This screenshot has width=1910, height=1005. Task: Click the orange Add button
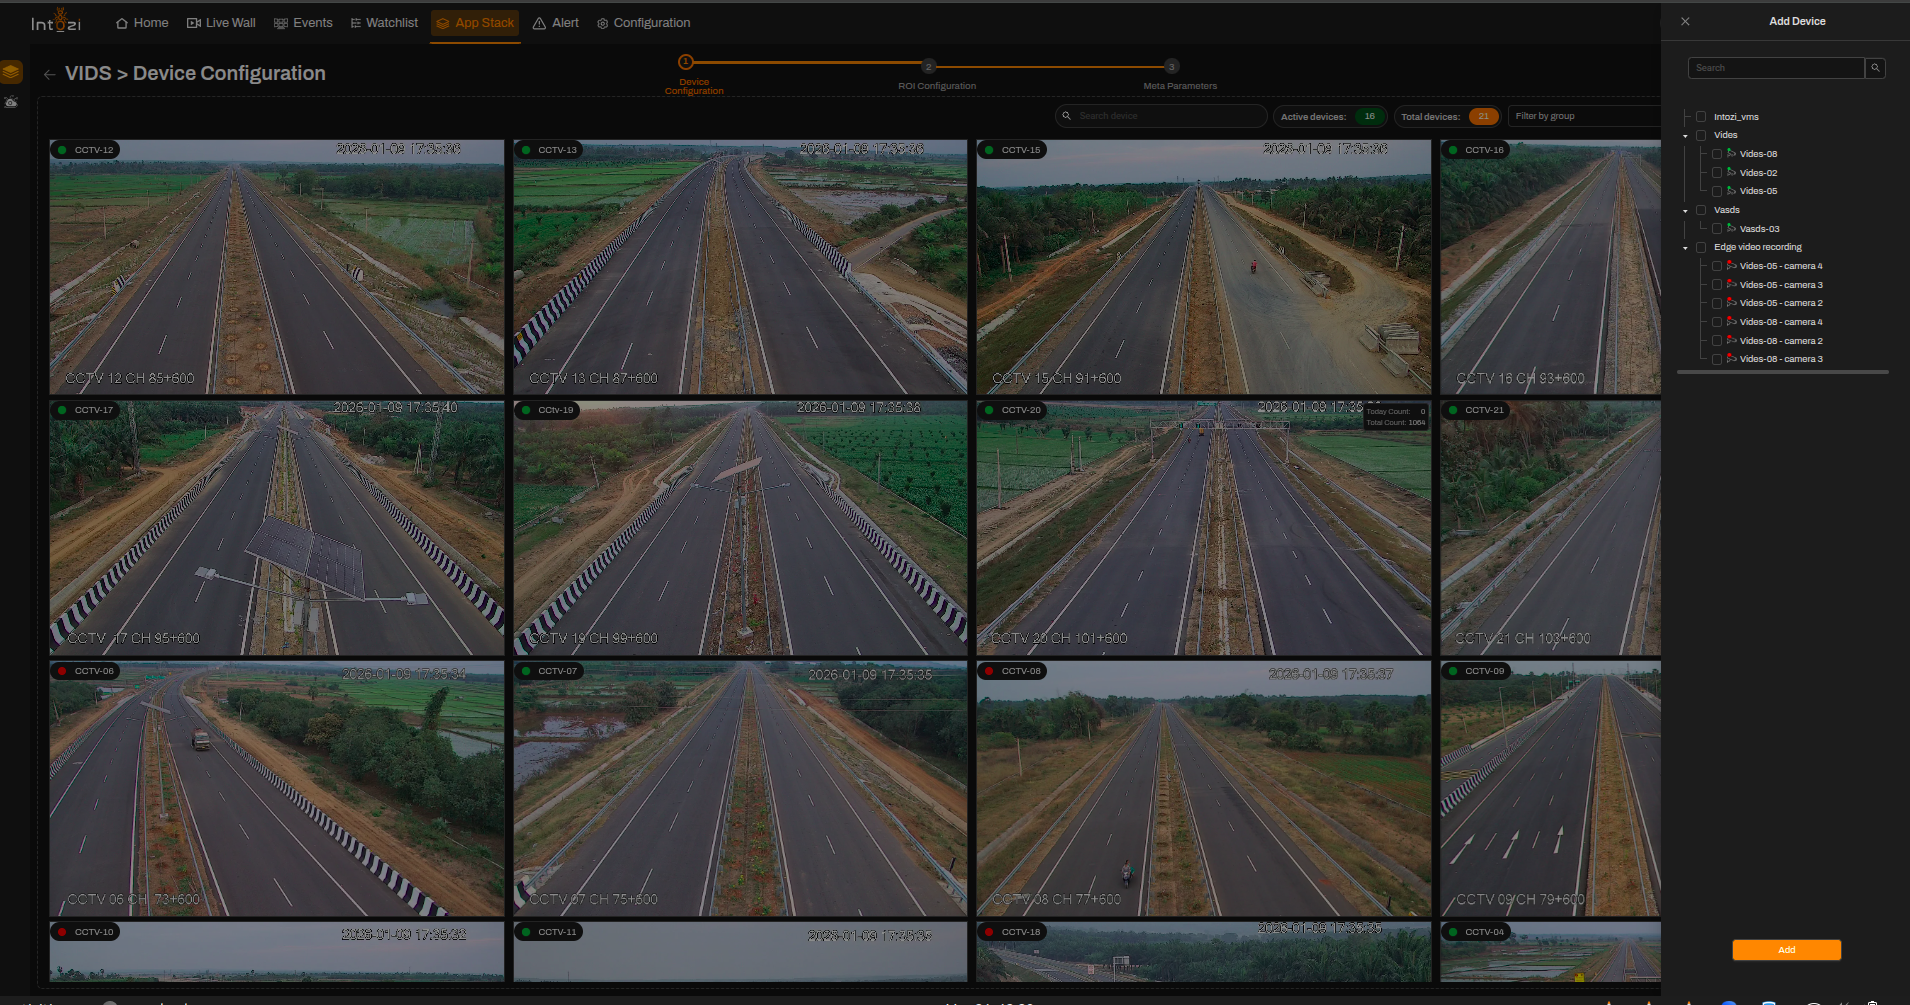click(x=1786, y=950)
